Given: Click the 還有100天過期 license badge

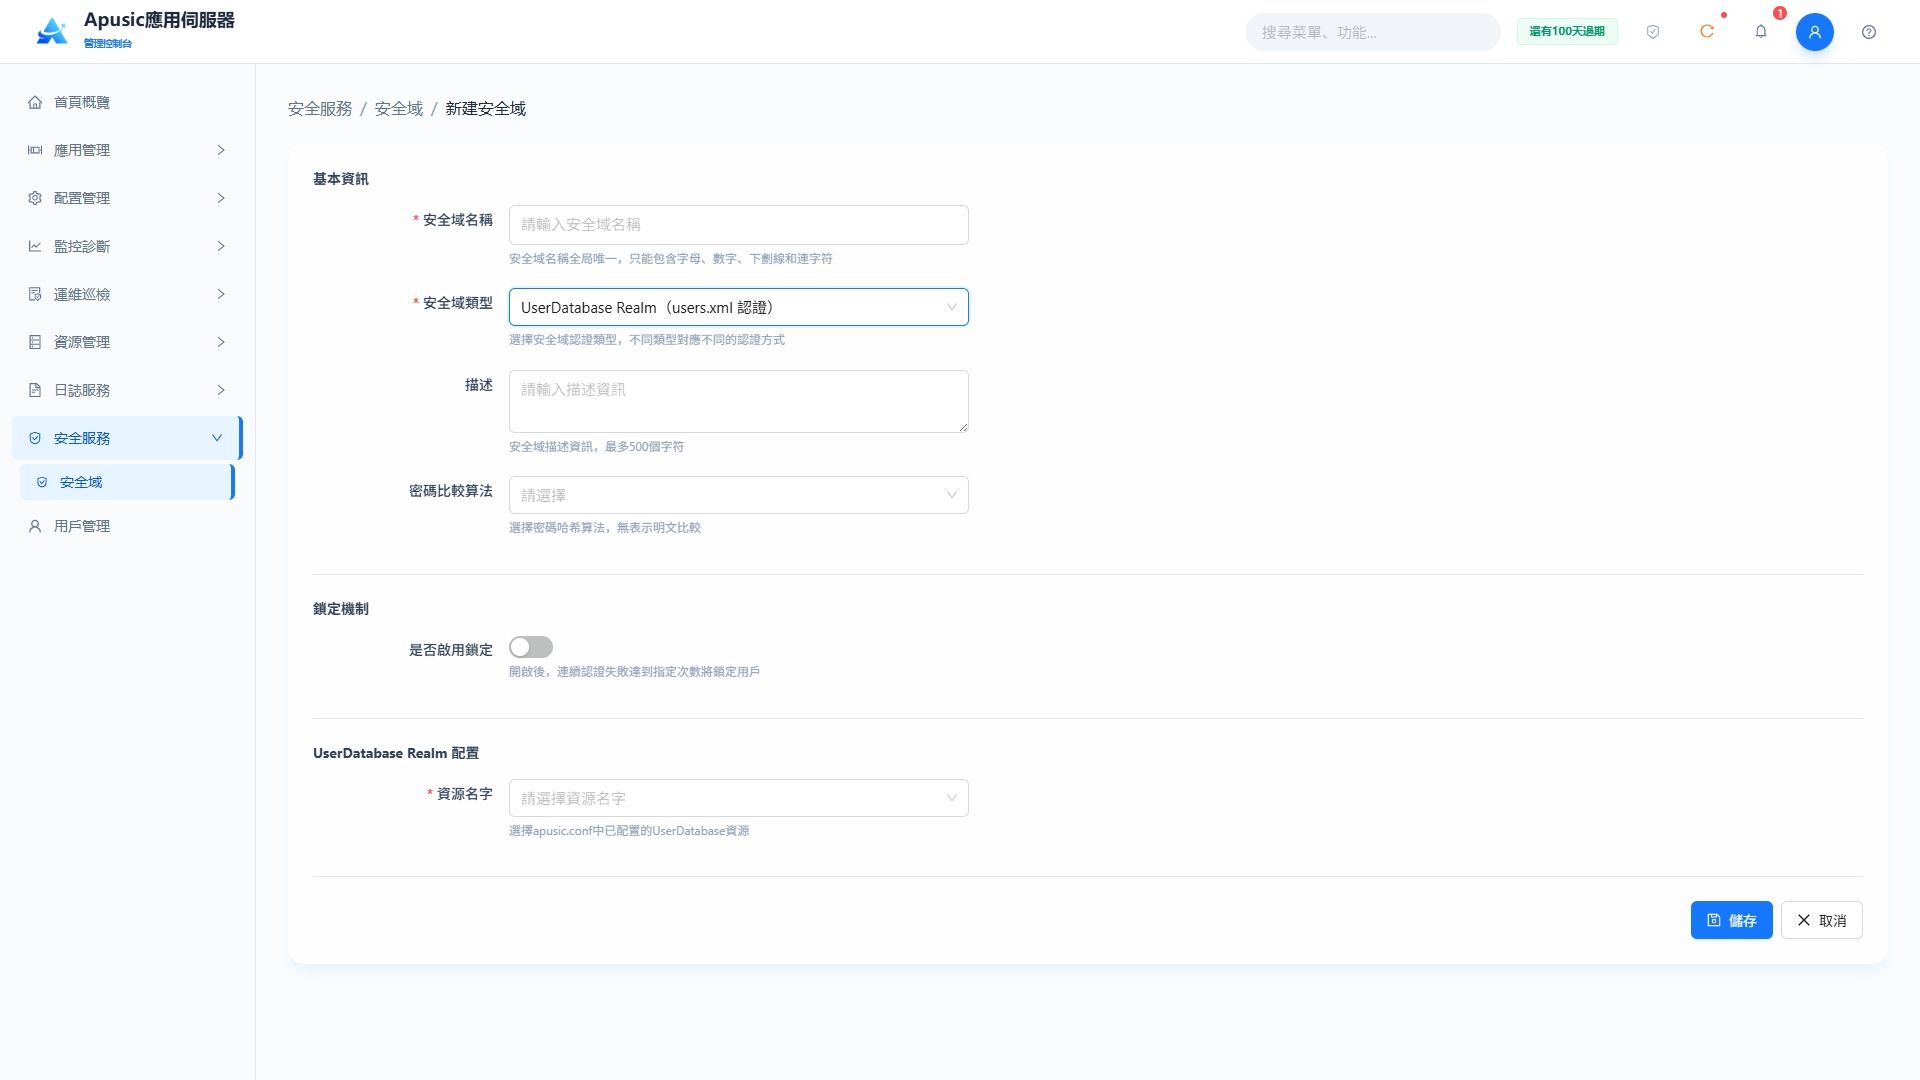Looking at the screenshot, I should point(1567,32).
